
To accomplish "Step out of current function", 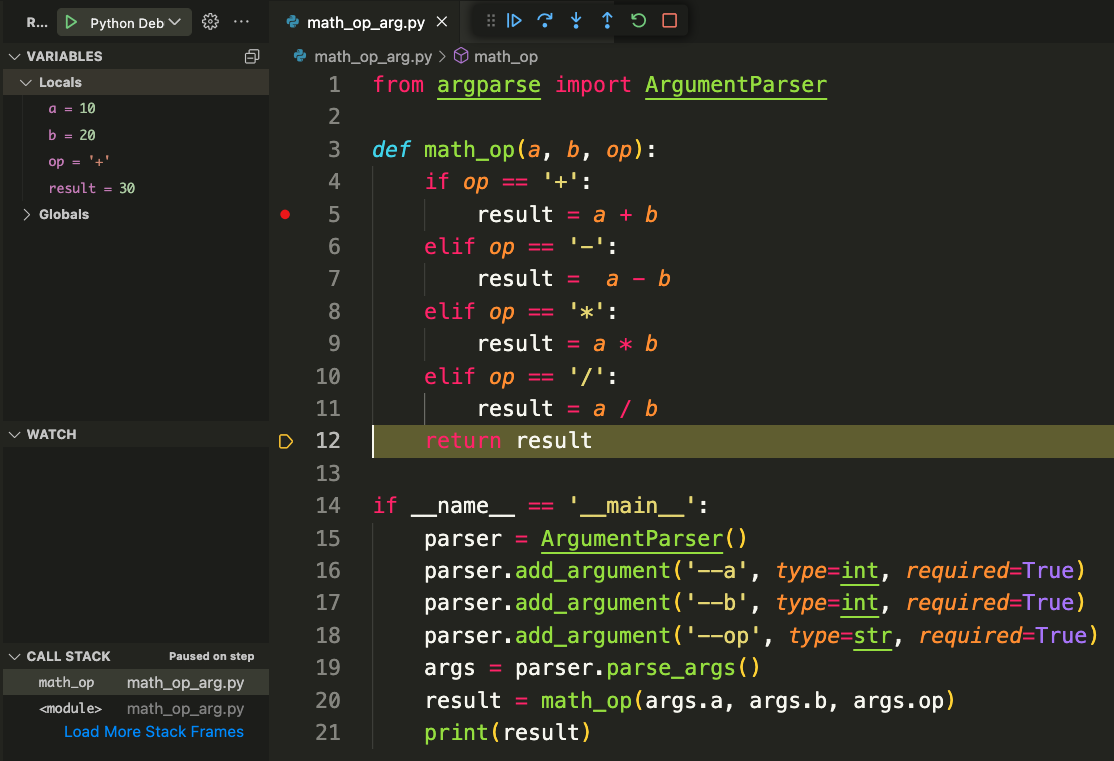I will click(x=607, y=21).
